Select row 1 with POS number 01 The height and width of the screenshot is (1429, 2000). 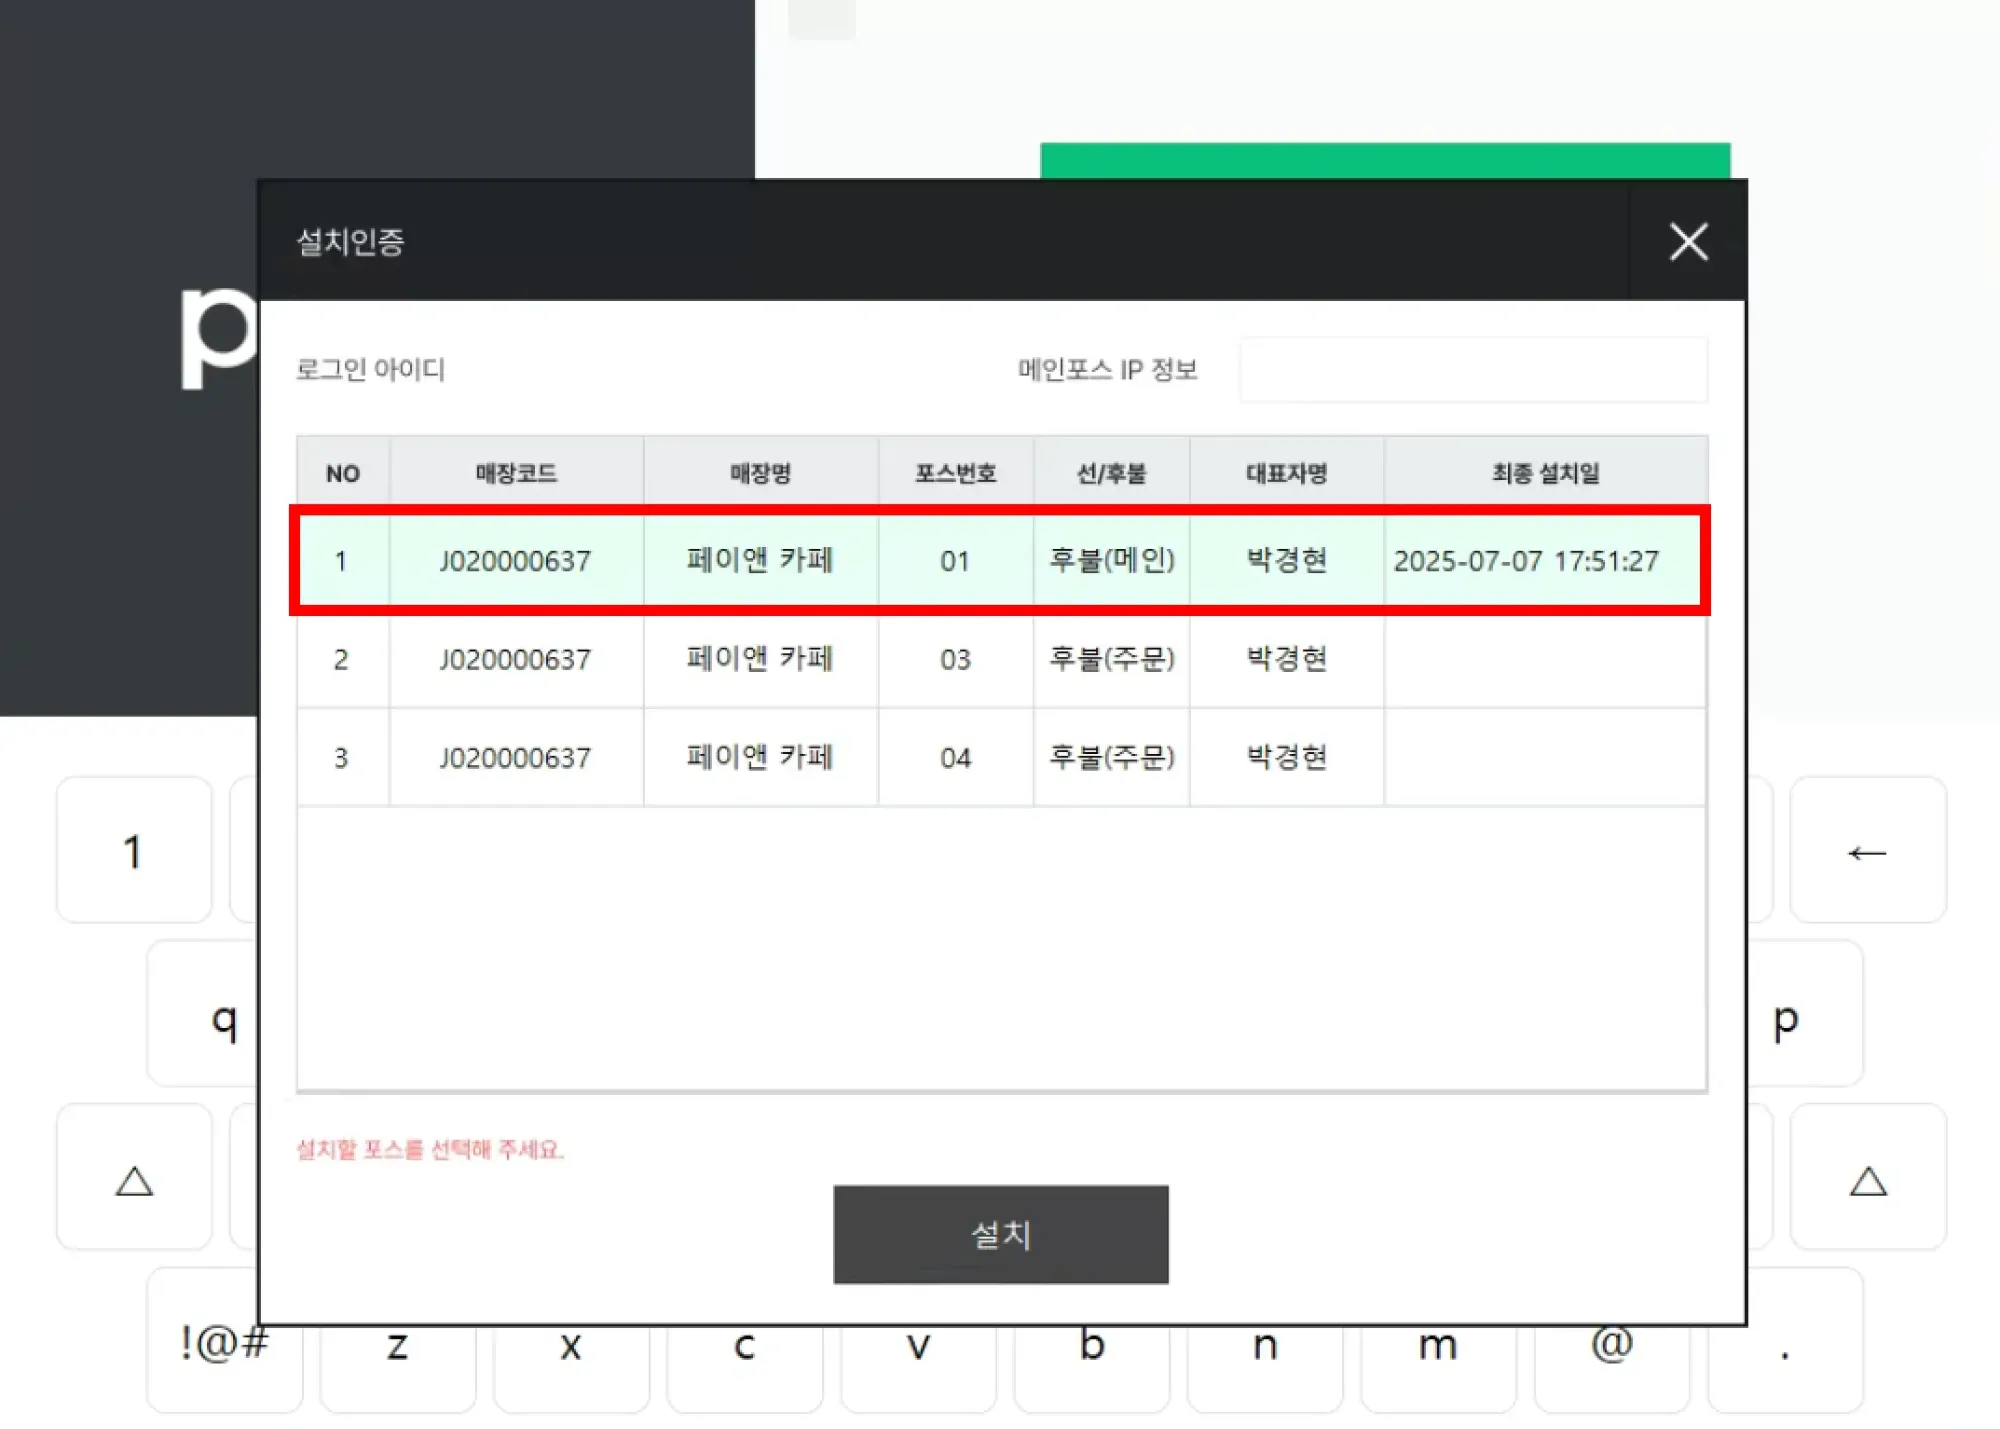(x=955, y=560)
